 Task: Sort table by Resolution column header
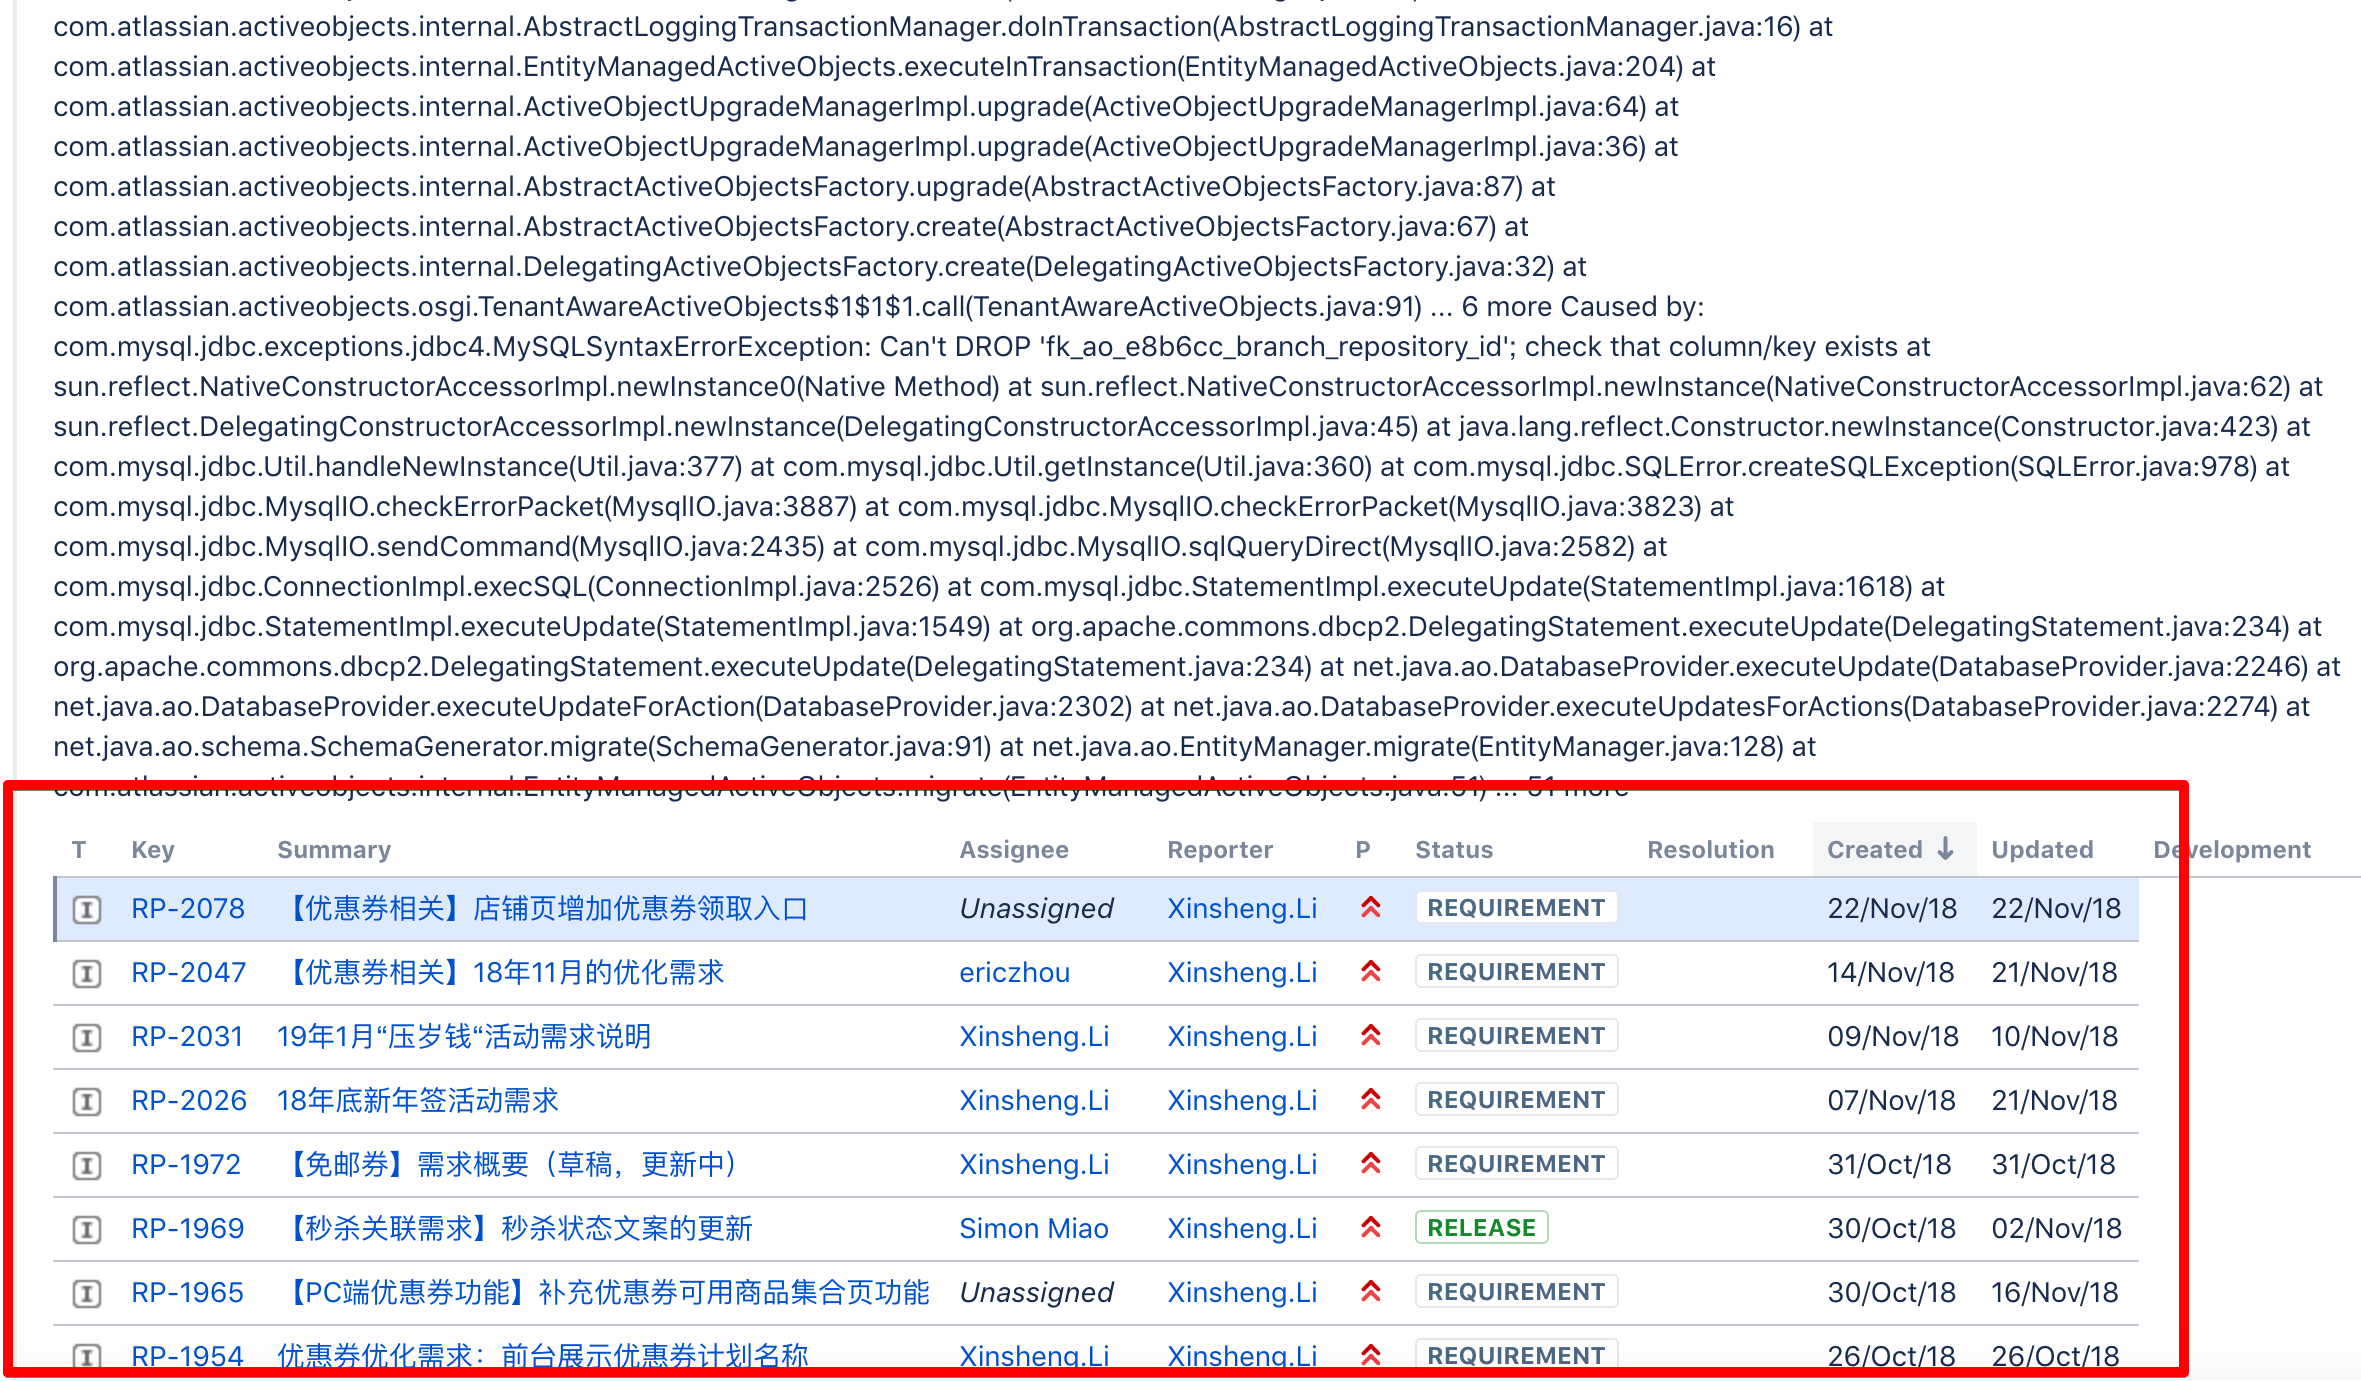click(x=1711, y=850)
